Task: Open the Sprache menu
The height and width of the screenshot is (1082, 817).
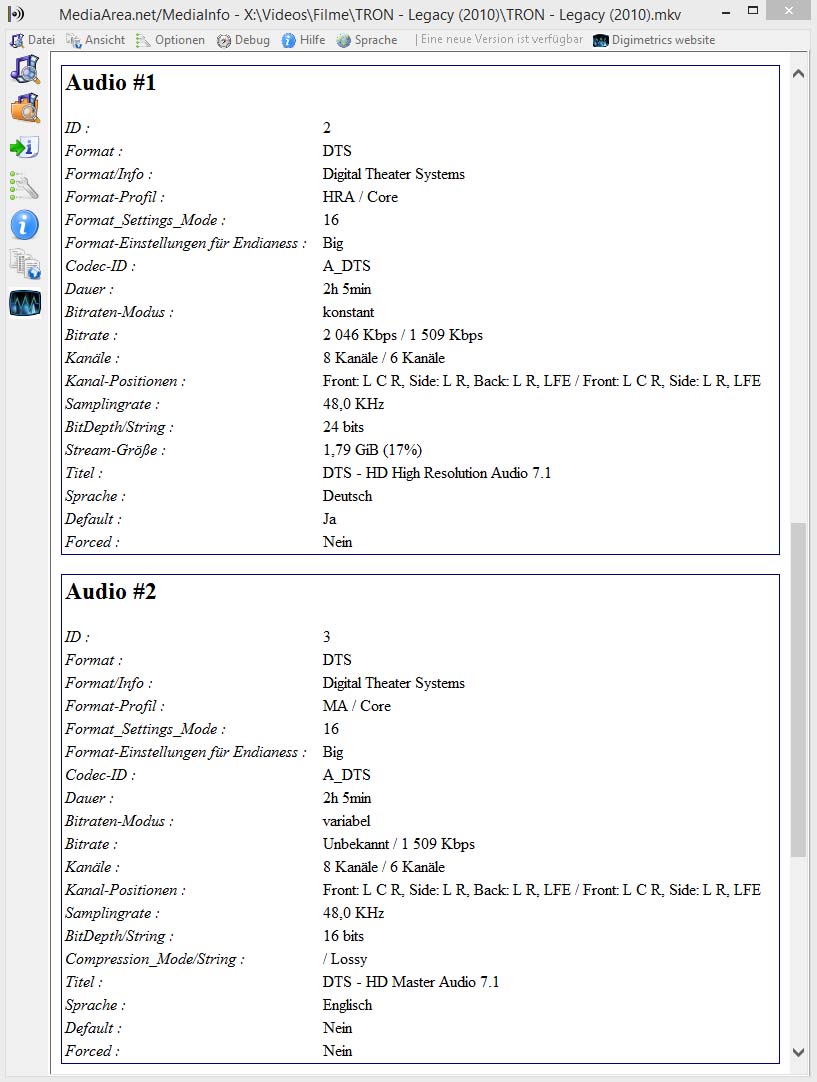Action: click(367, 40)
